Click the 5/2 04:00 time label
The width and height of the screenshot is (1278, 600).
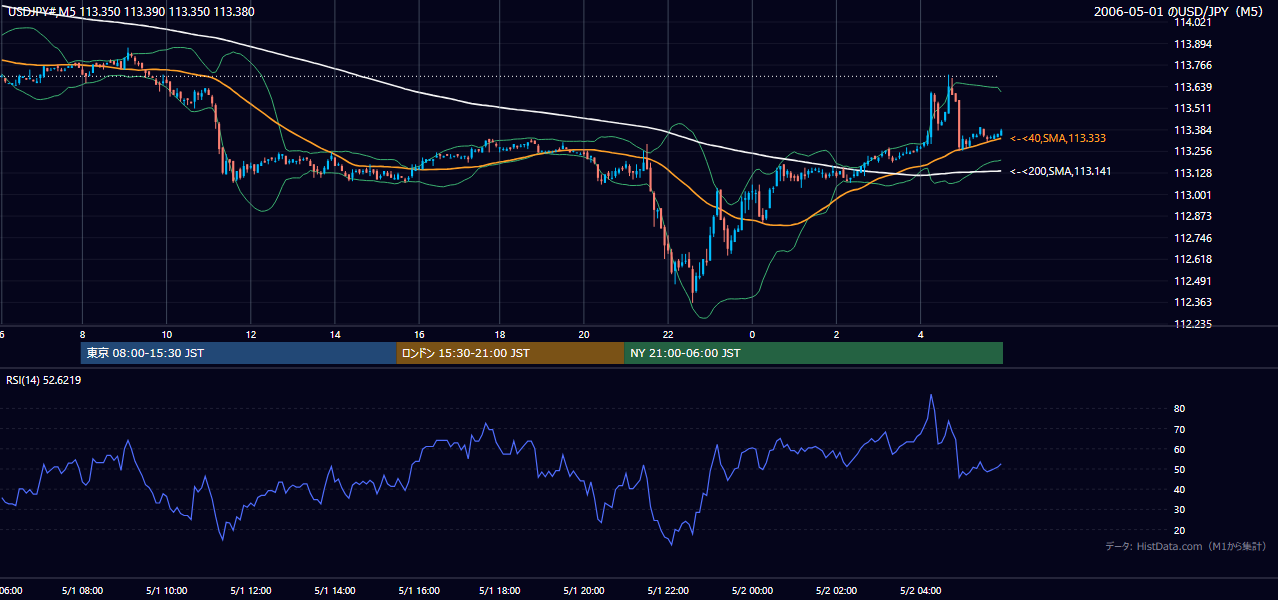point(921,591)
